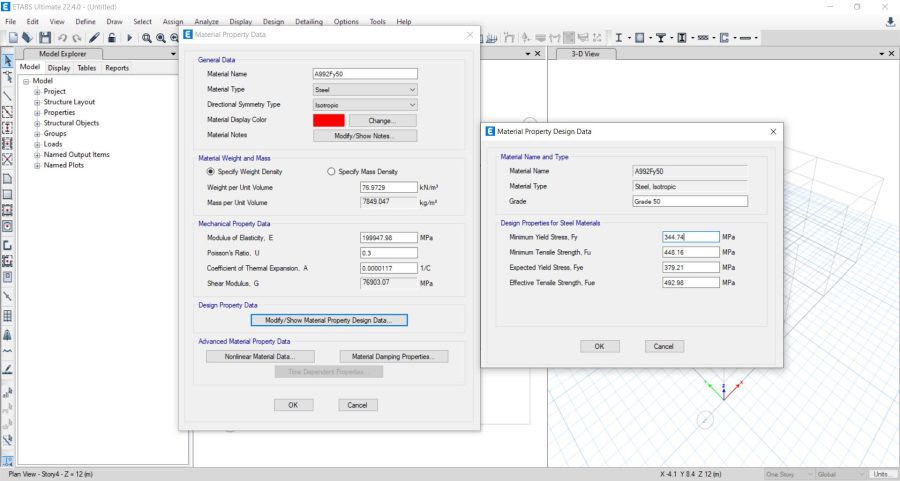The image size is (900, 481).
Task: Click OK in Material Property Design Data
Action: pyautogui.click(x=599, y=347)
